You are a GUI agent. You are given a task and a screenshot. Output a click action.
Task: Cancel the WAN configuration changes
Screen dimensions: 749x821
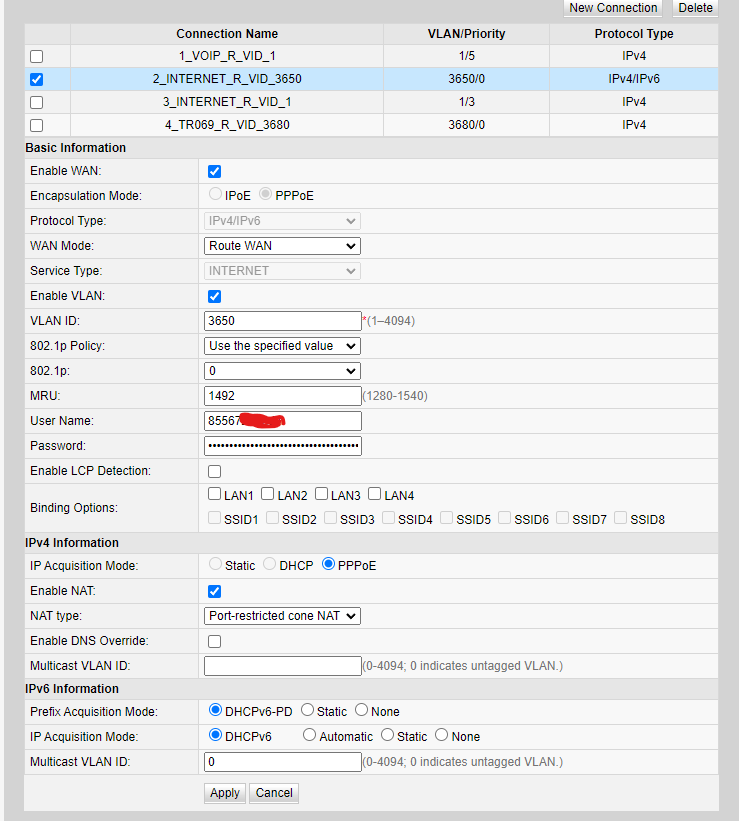[x=274, y=793]
